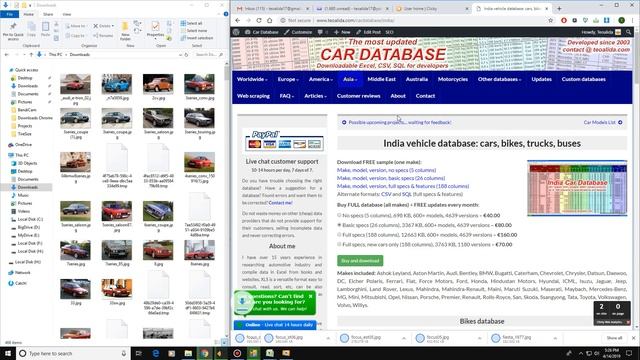Click Motorcycles in site navigation
The height and width of the screenshot is (360, 640).
(453, 79)
